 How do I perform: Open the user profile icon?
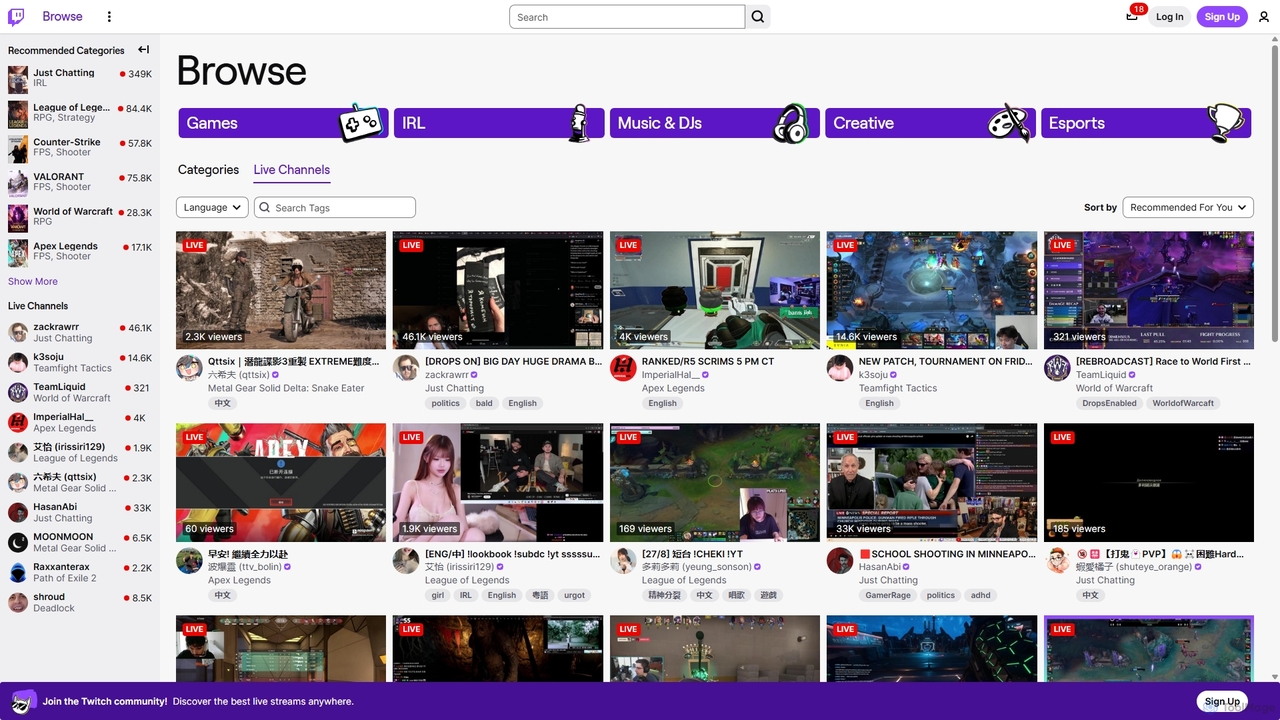pos(1264,16)
